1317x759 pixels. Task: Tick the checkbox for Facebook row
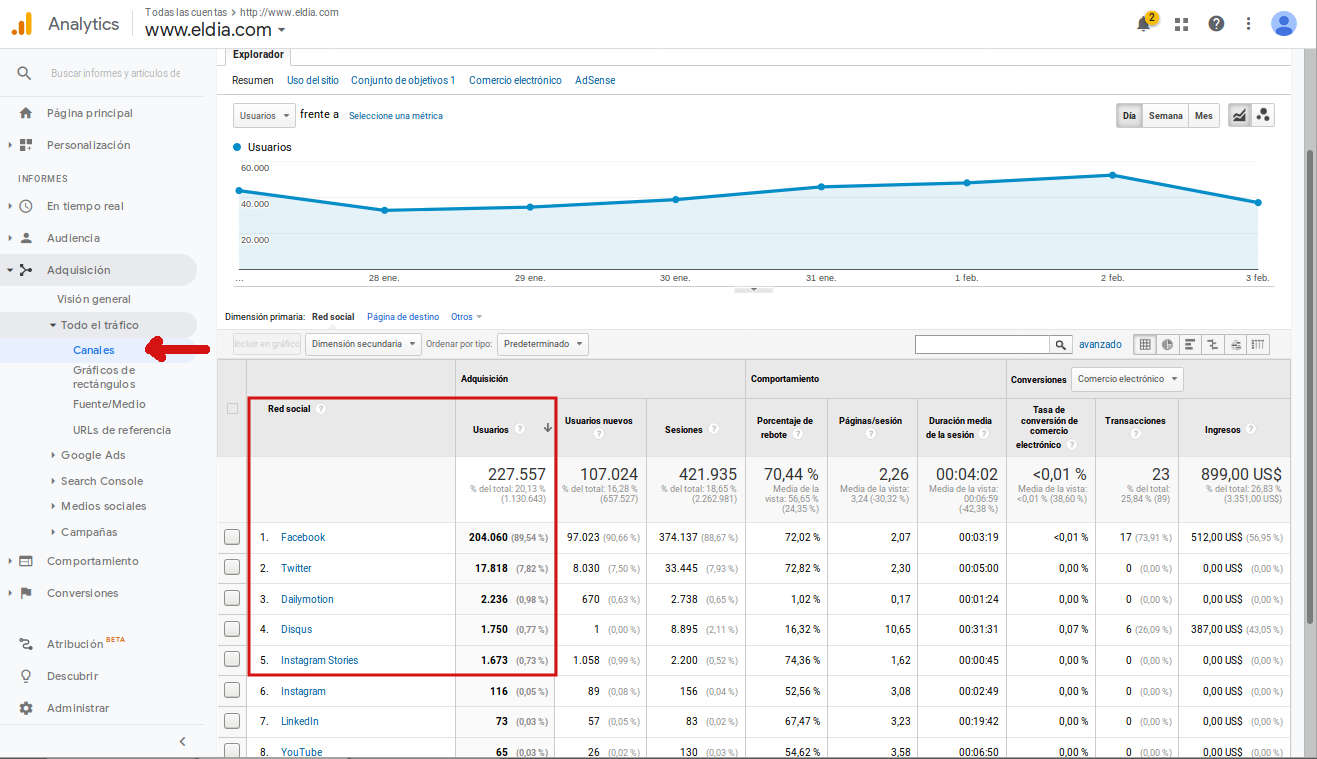[232, 537]
